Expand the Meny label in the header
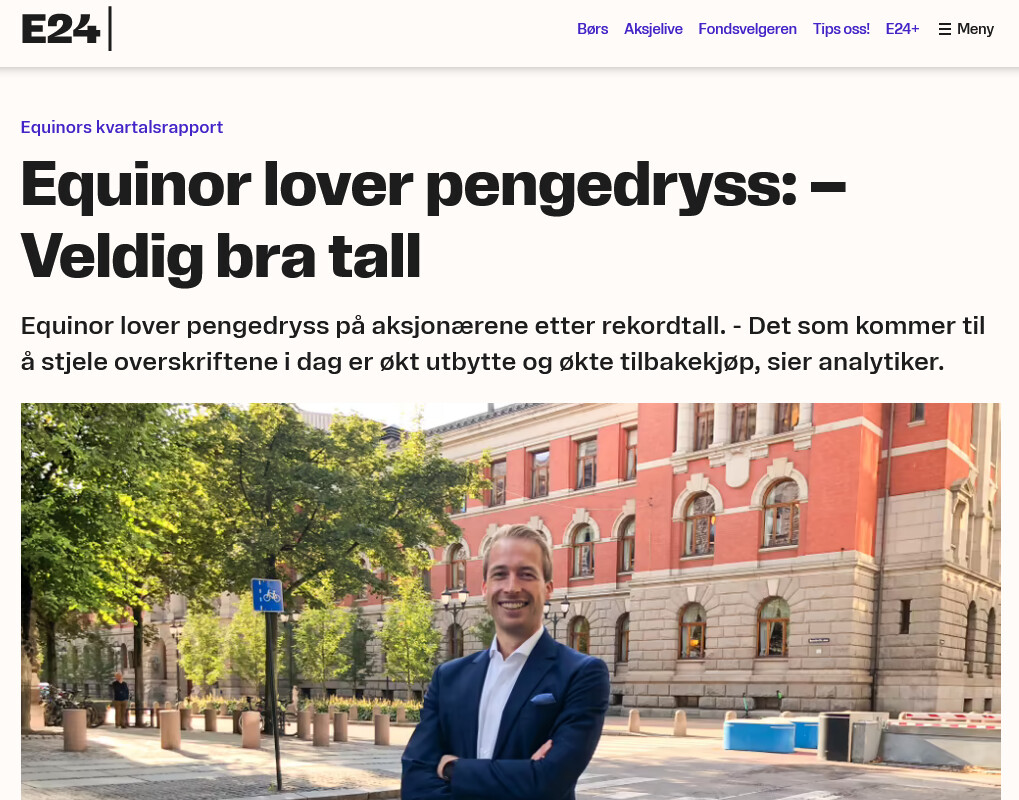 [x=975, y=29]
